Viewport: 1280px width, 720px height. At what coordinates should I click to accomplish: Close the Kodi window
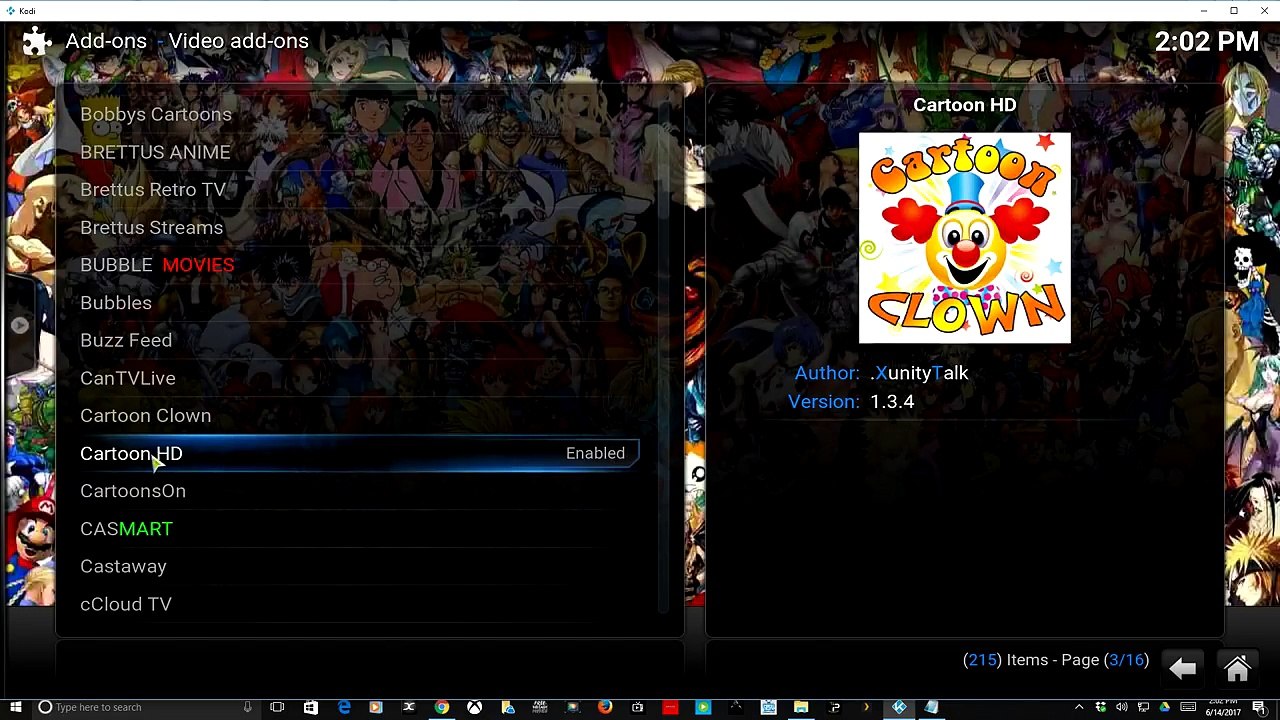coord(1263,11)
